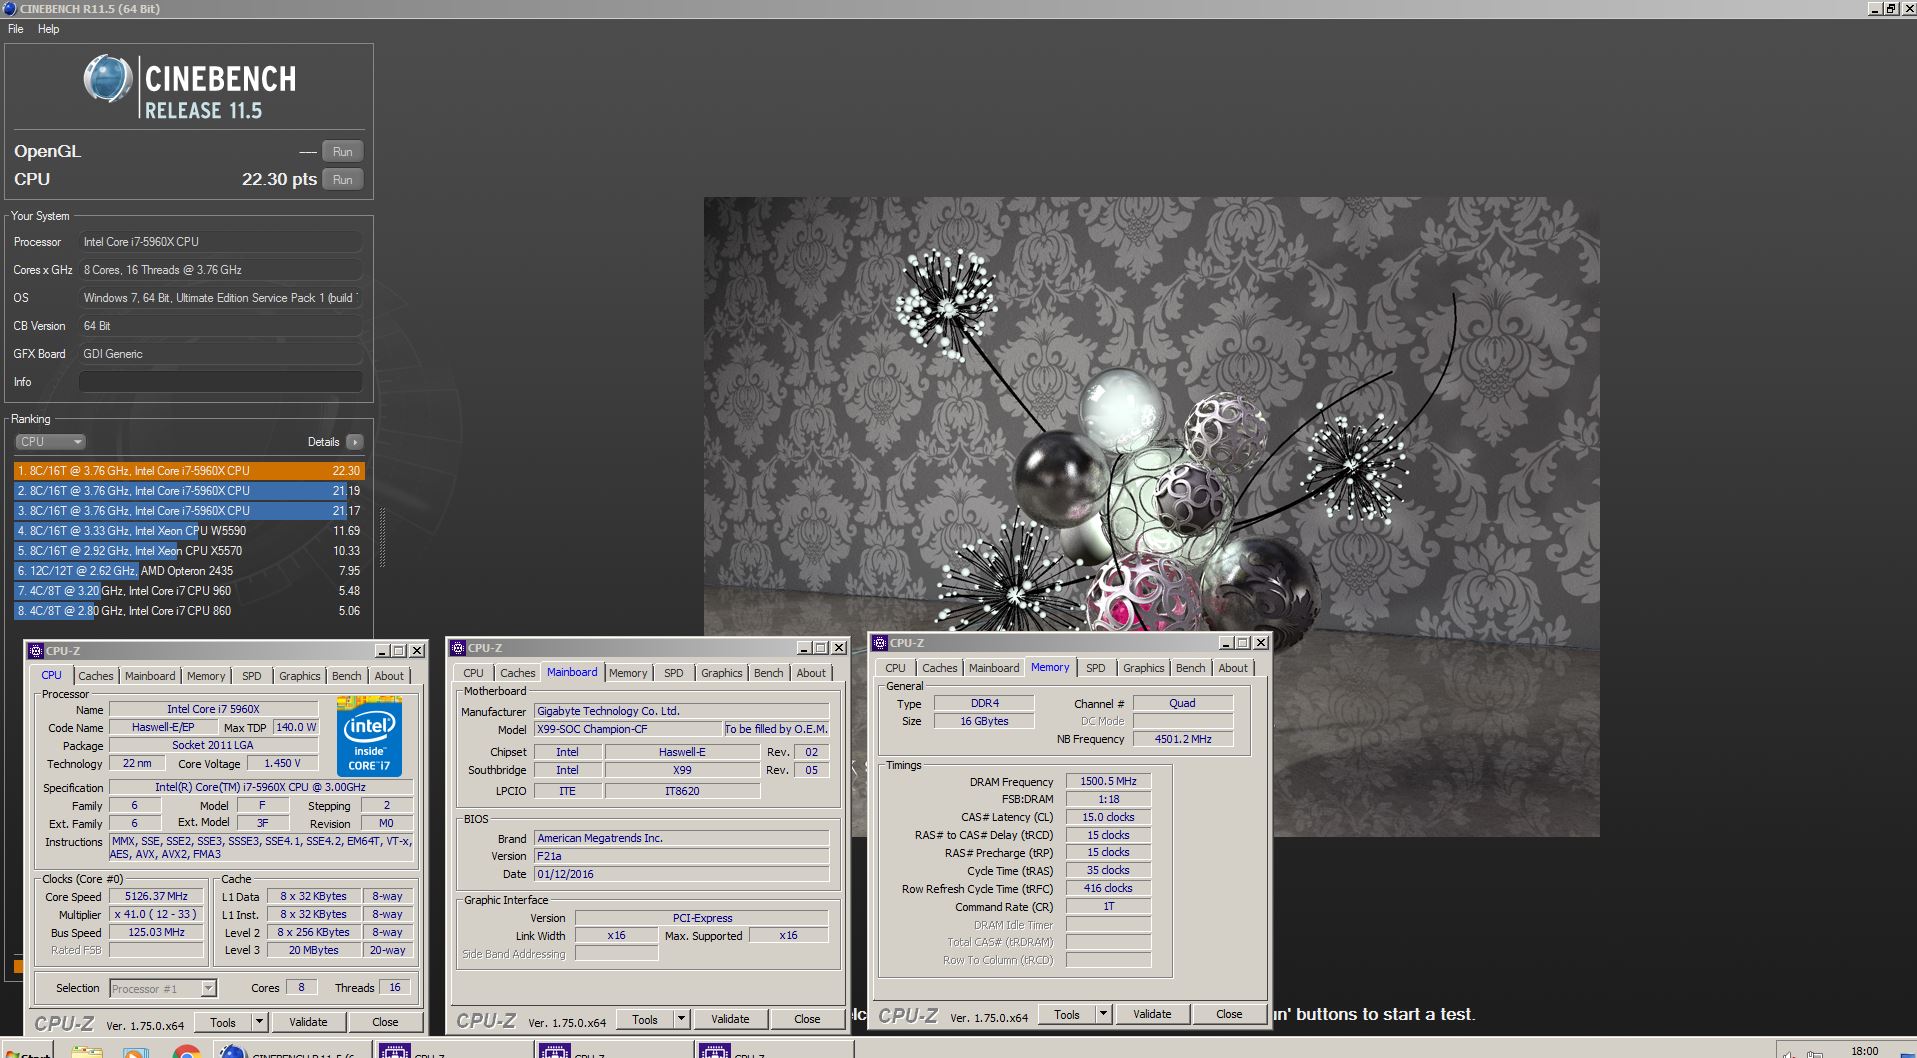This screenshot has height=1058, width=1917.
Task: Click the Tools button in CPU-Z CPU window
Action: [223, 1022]
